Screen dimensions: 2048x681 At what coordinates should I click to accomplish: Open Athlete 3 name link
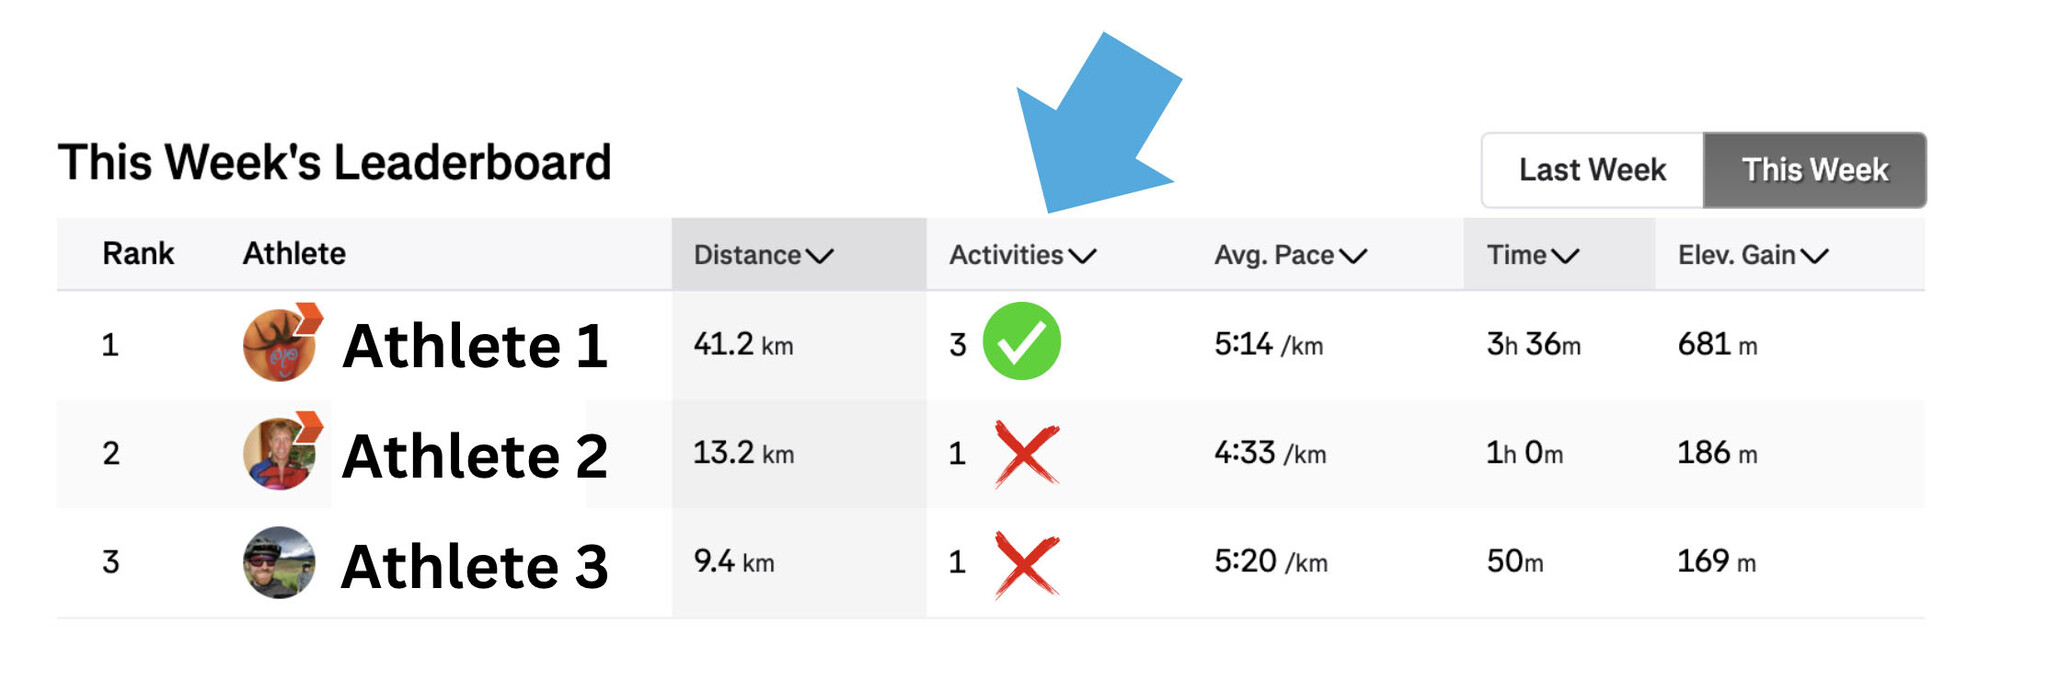[475, 566]
